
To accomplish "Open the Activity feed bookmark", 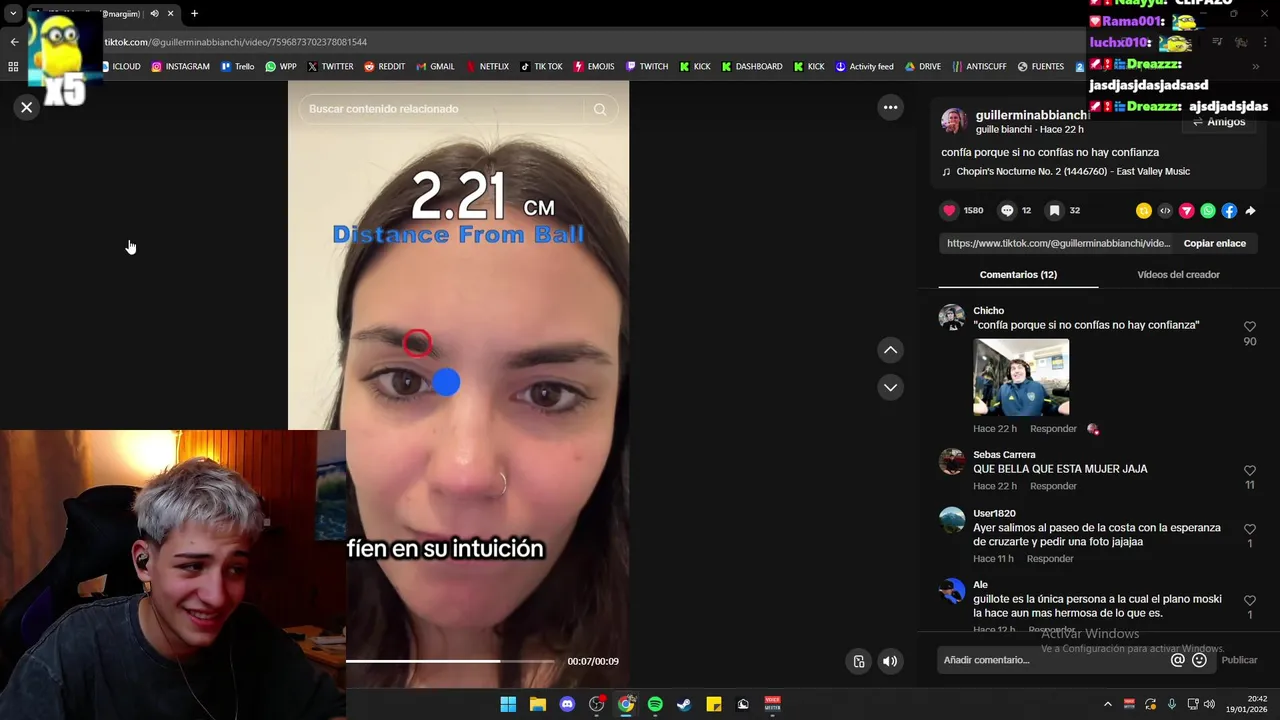I will coord(864,67).
